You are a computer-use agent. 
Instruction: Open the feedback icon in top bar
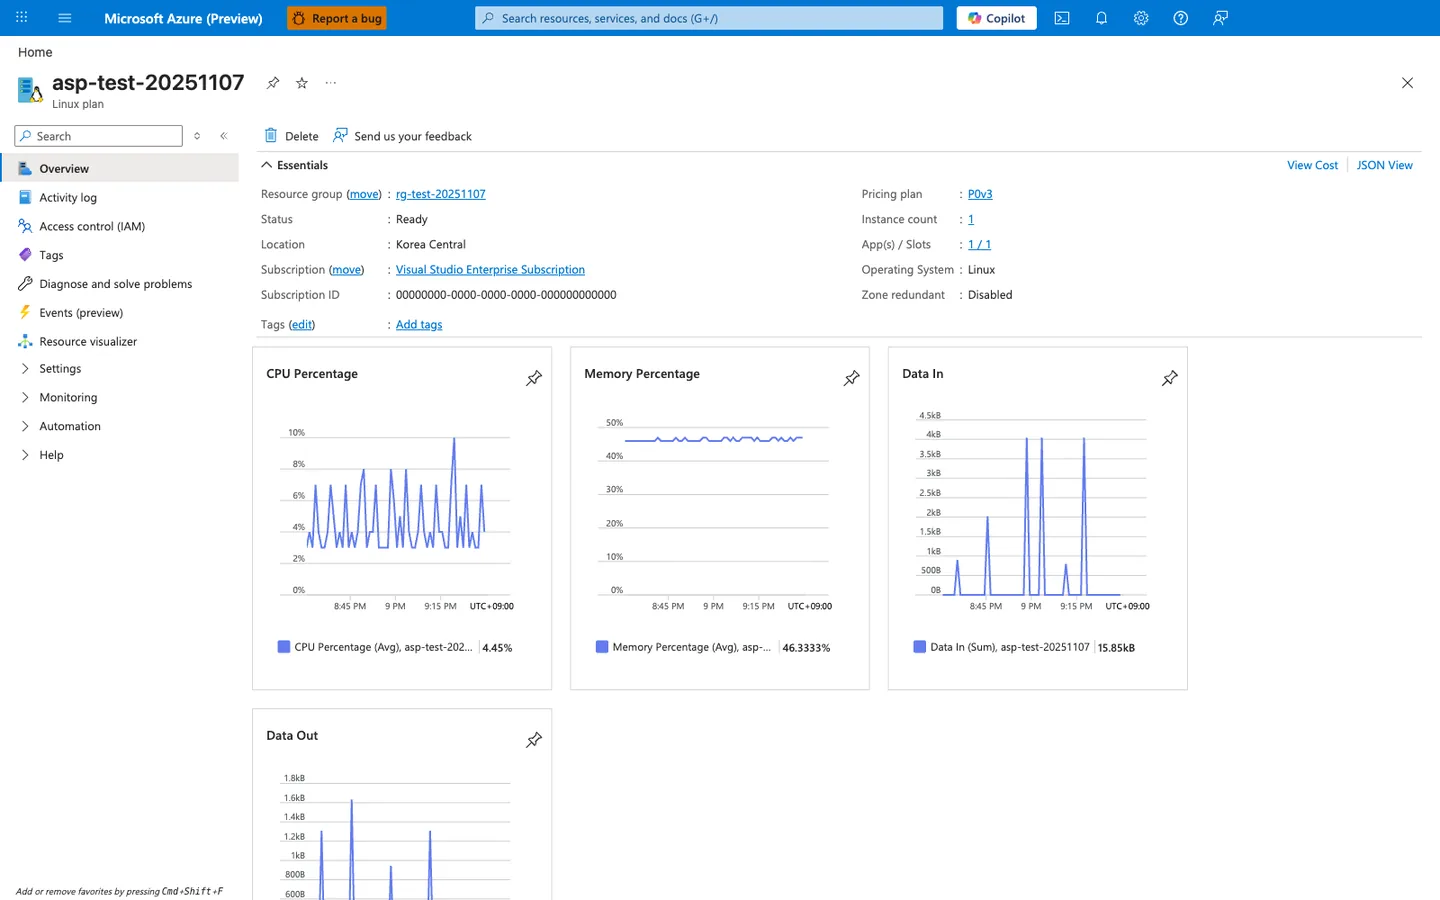tap(1220, 18)
